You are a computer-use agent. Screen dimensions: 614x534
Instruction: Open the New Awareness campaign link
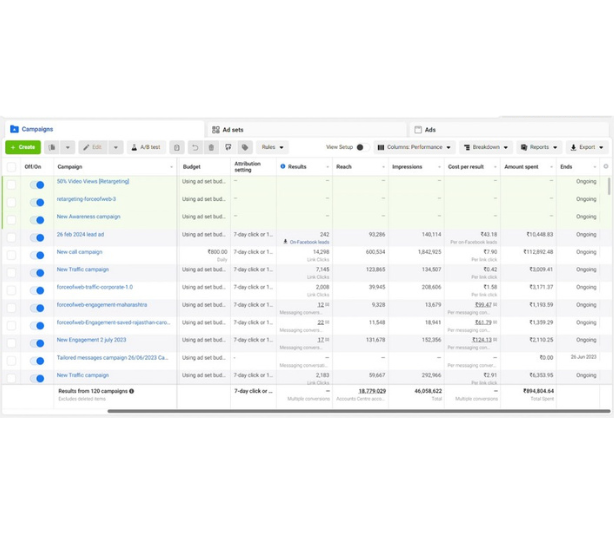(x=88, y=216)
